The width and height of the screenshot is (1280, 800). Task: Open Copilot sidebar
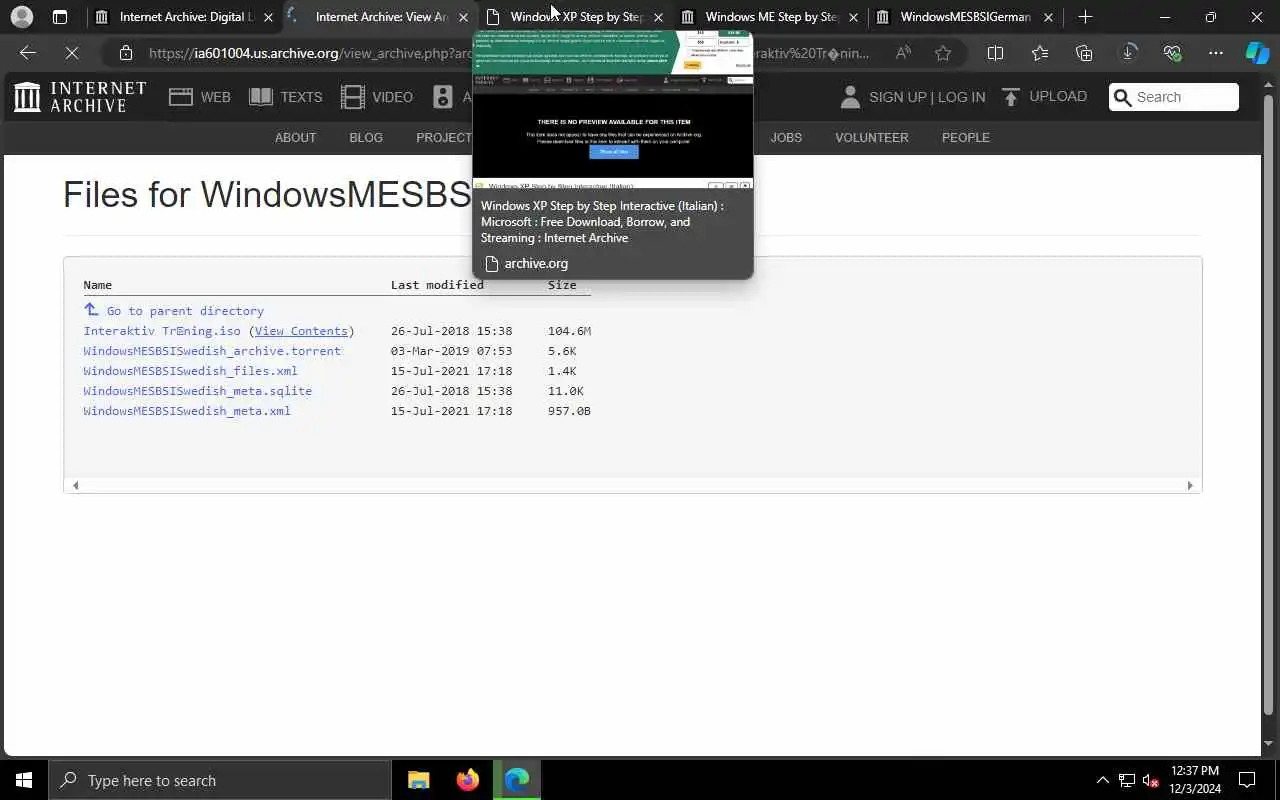pyautogui.click(x=1257, y=53)
